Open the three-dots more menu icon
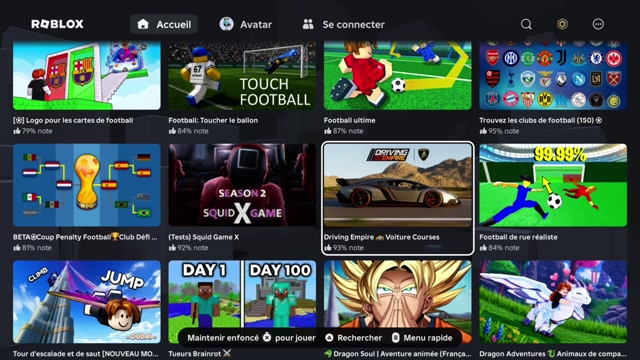This screenshot has width=640, height=360. 598,24
